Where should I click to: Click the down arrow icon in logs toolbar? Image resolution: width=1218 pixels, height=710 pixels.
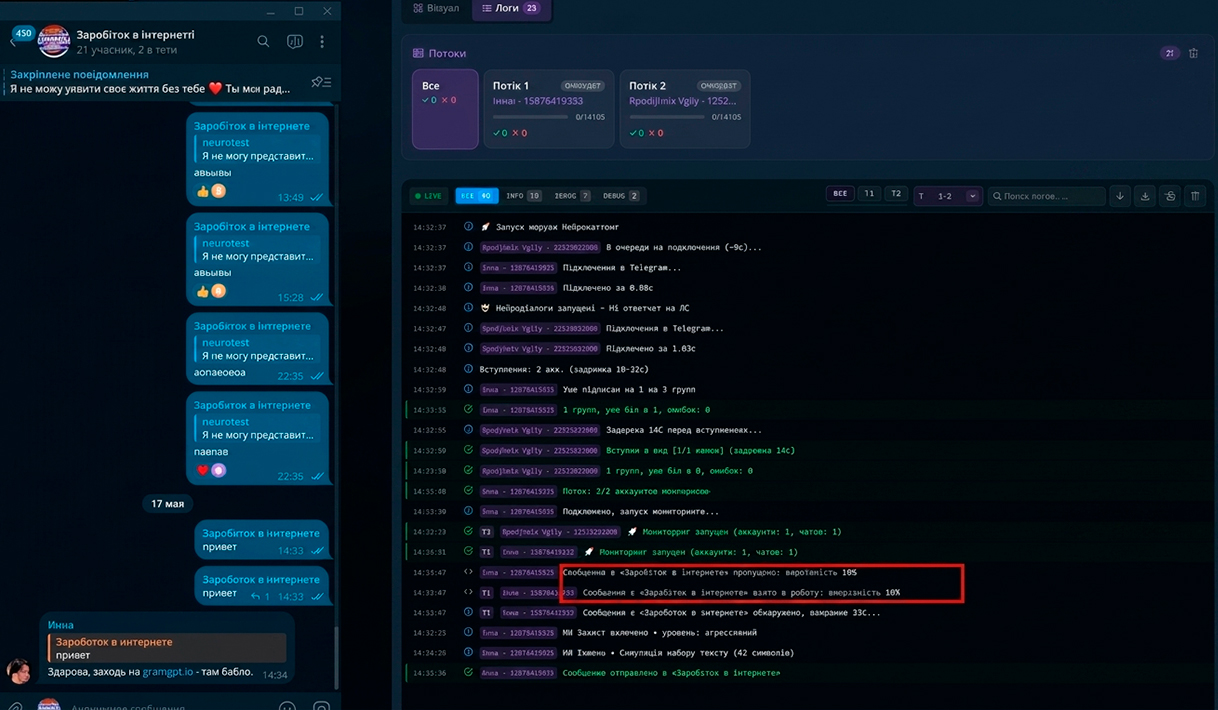coord(1120,196)
